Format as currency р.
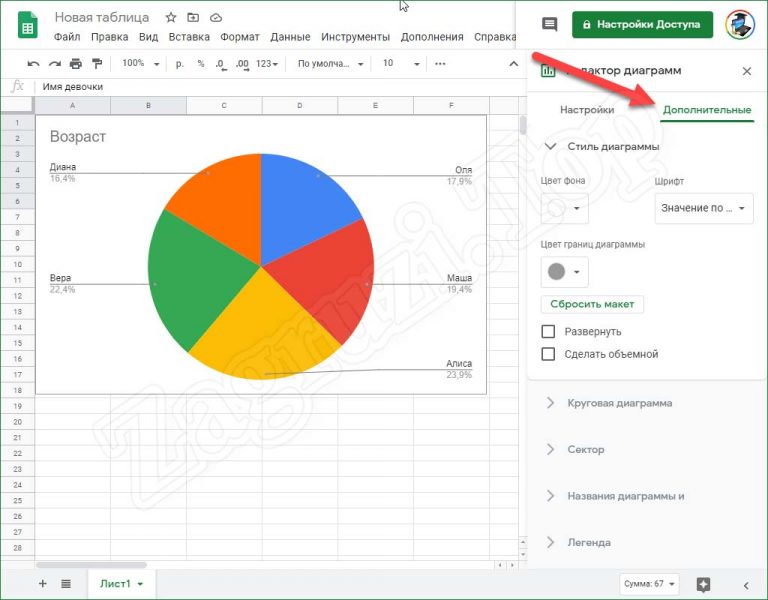The width and height of the screenshot is (768, 600). 180,64
